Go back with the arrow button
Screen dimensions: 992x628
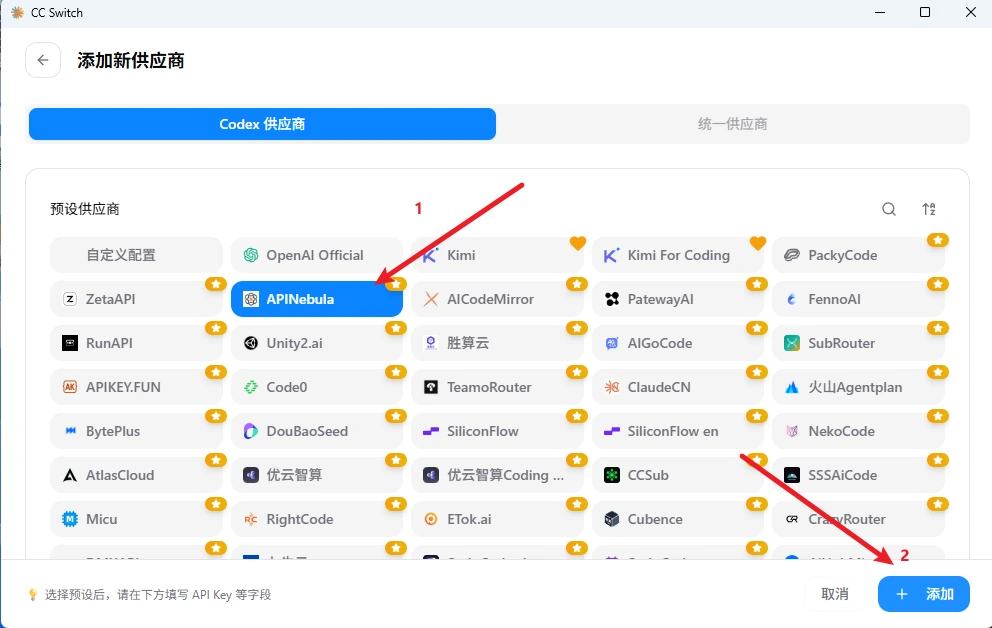43,60
